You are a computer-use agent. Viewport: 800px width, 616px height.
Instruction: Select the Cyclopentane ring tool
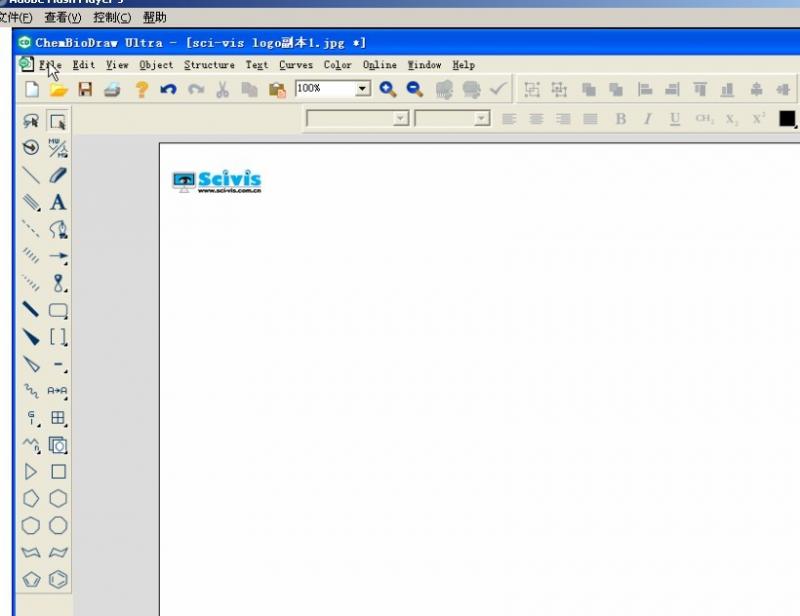pos(31,499)
